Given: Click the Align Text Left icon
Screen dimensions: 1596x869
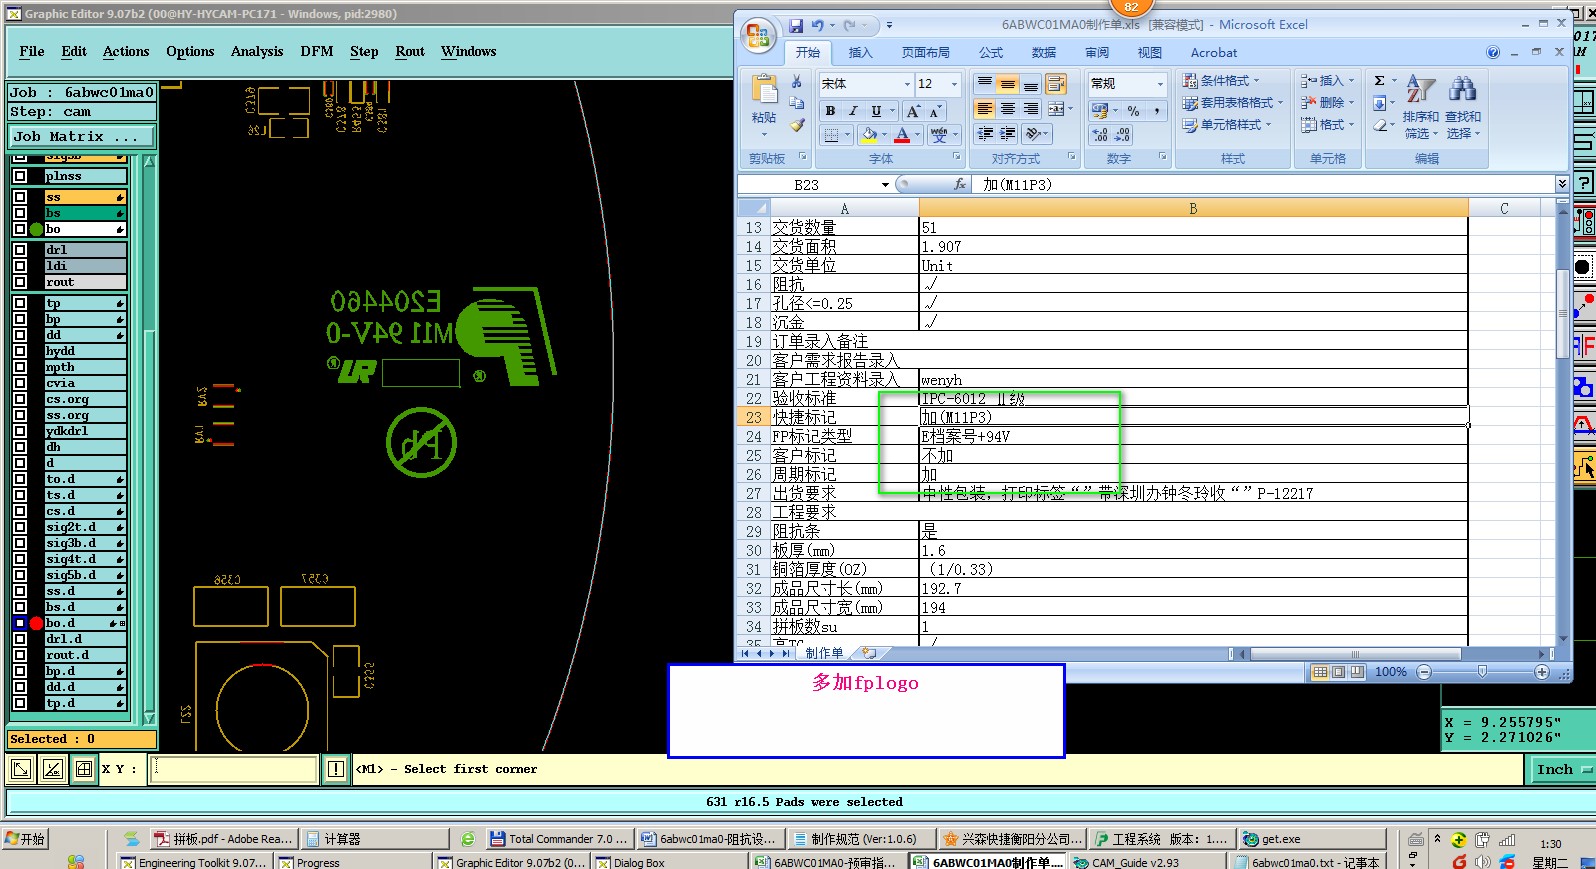Looking at the screenshot, I should pos(985,109).
